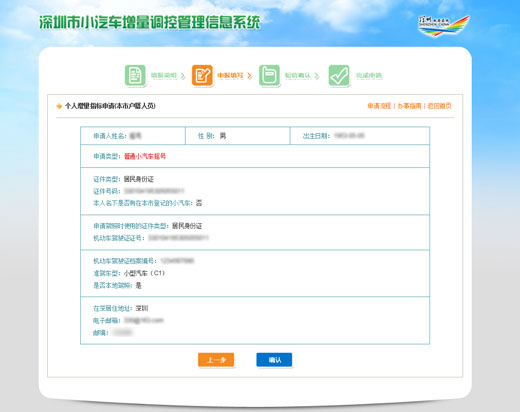This screenshot has height=412, width=520.
Task: Click the 机动车驾驶证证号 label
Action: click(119, 238)
